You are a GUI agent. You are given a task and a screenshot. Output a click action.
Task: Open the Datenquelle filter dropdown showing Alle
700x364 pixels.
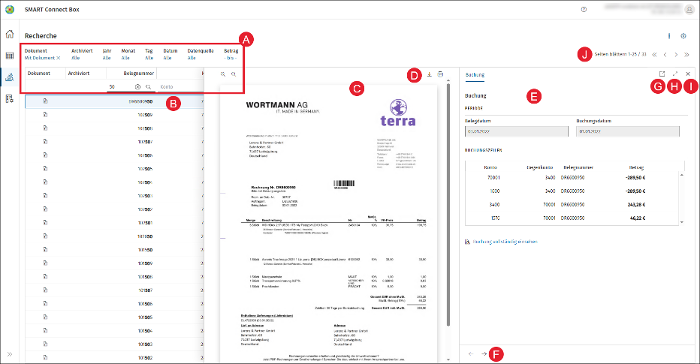192,58
